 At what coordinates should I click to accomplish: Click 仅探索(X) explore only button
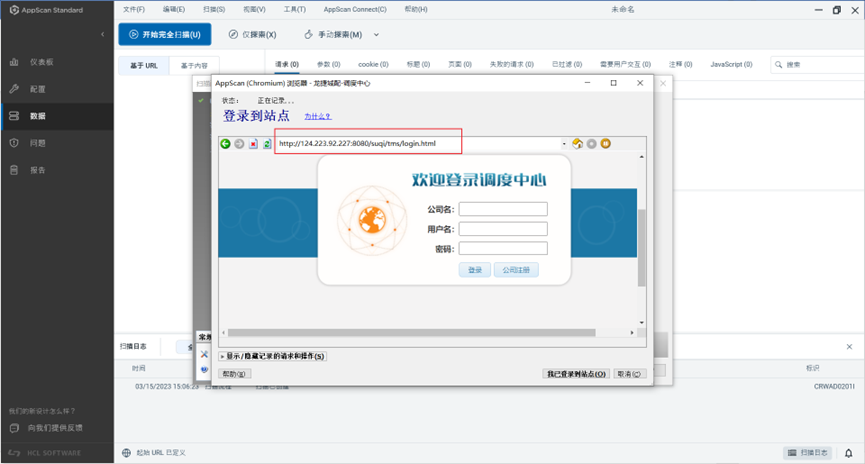pyautogui.click(x=253, y=34)
